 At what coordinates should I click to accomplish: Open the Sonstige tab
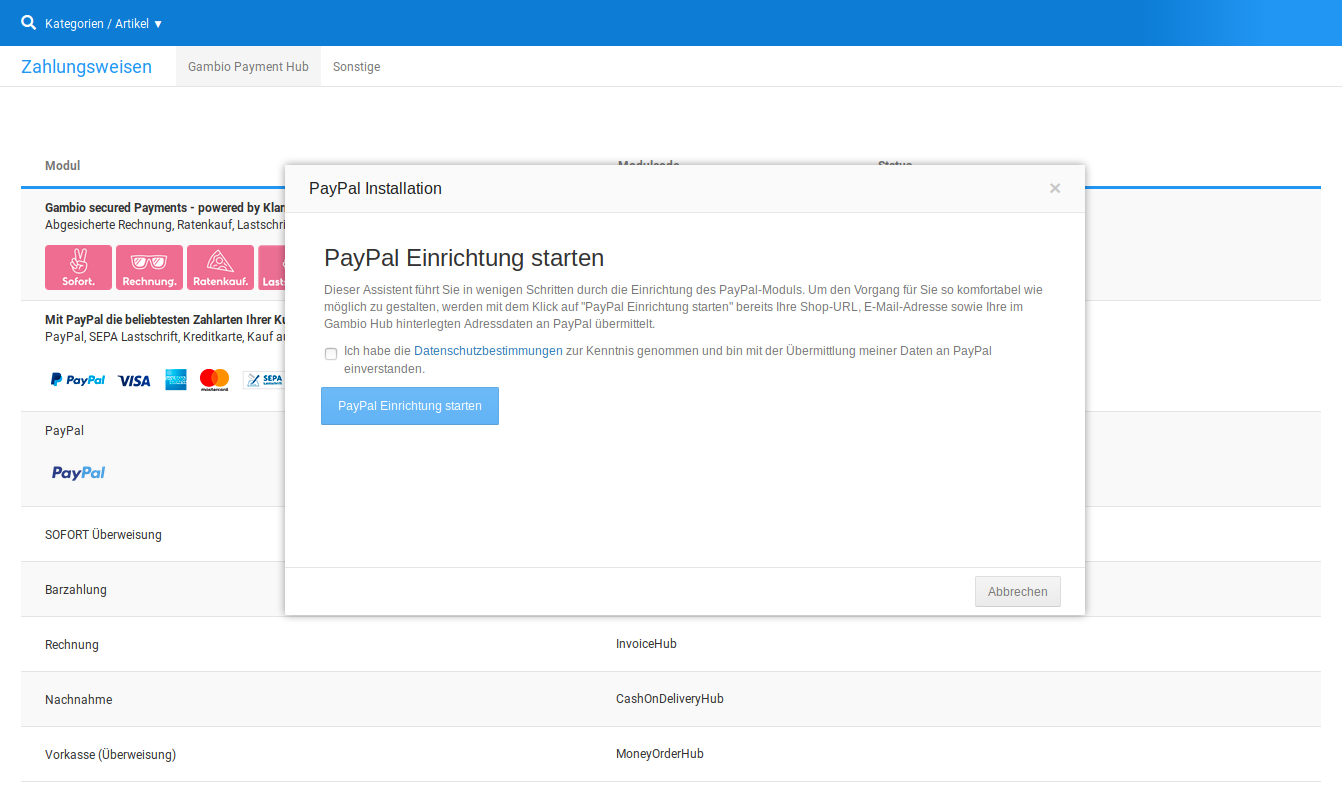(356, 67)
